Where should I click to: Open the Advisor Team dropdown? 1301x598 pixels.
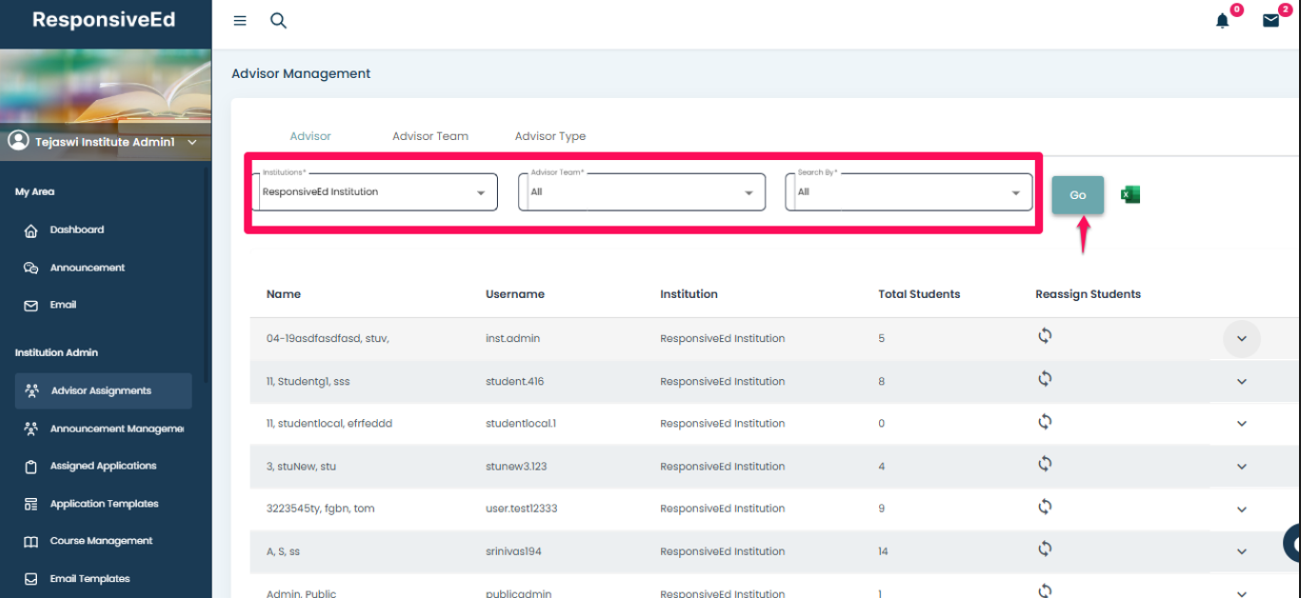coord(642,192)
